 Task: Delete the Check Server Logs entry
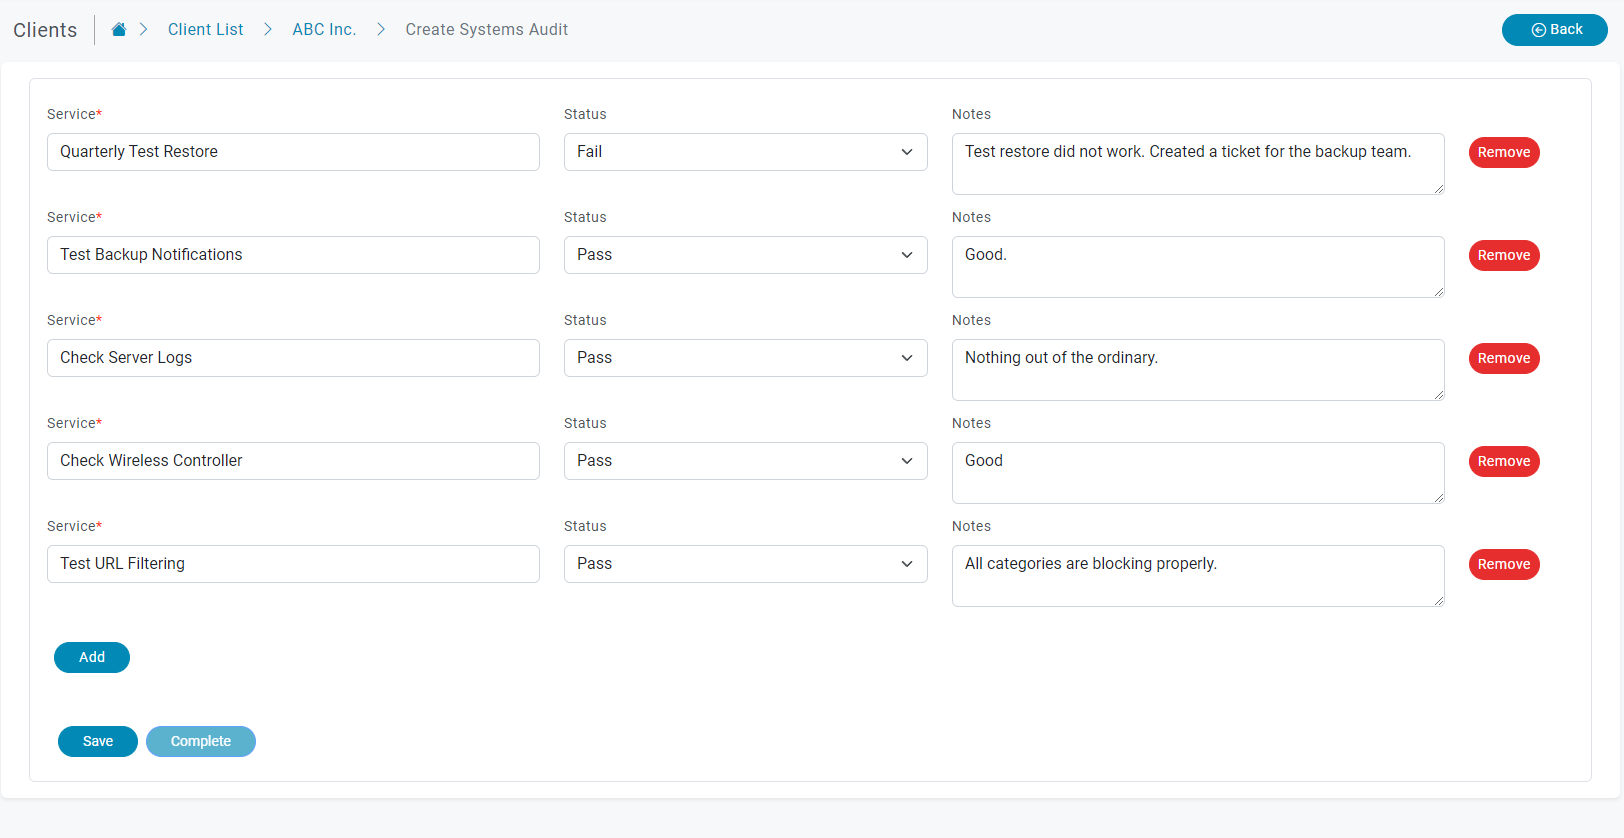(1503, 358)
